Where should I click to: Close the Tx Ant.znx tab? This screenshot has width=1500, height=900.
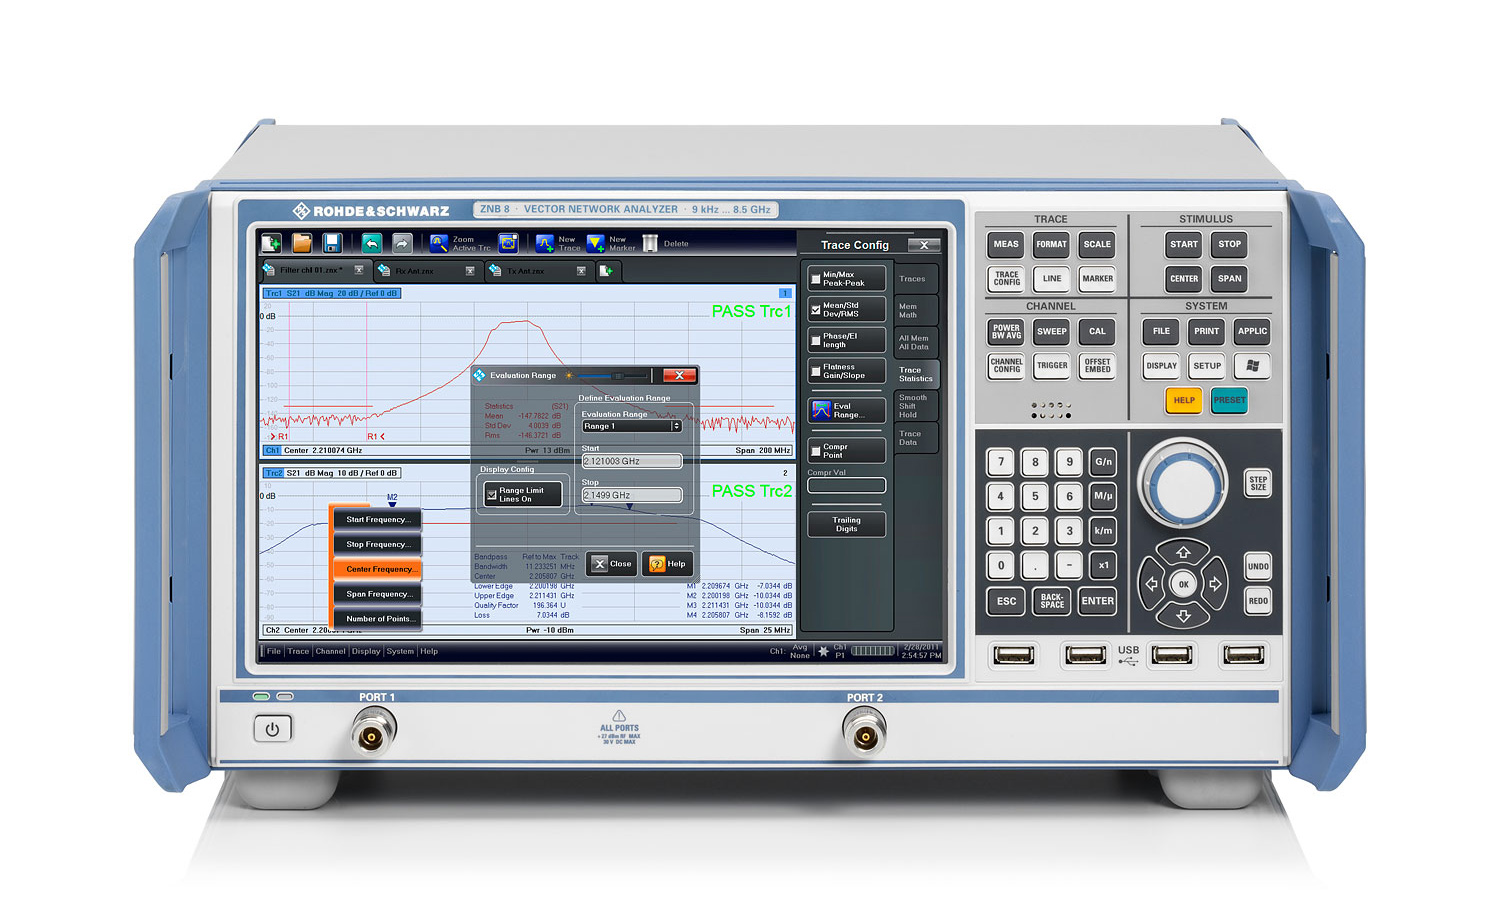pos(581,271)
